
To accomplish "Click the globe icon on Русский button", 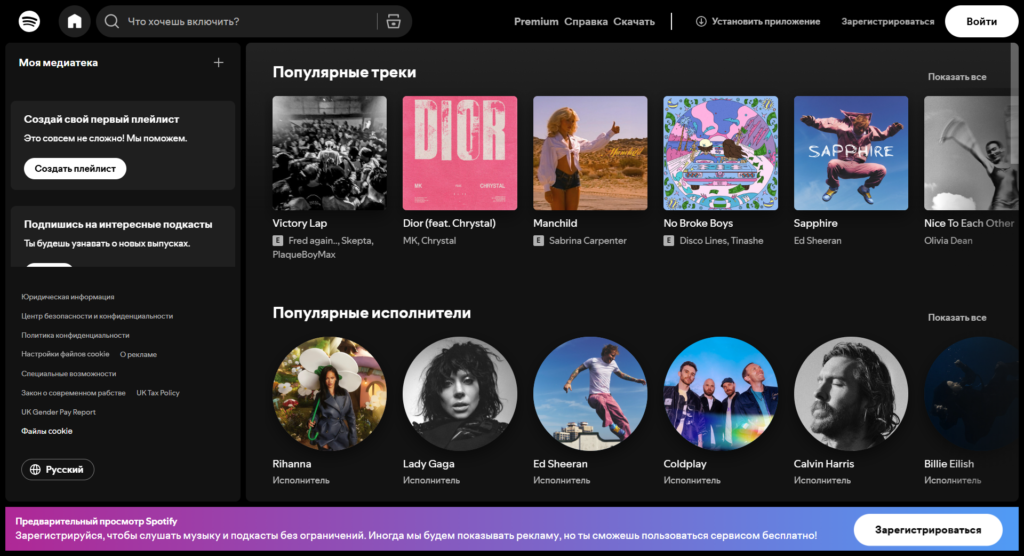I will click(35, 470).
